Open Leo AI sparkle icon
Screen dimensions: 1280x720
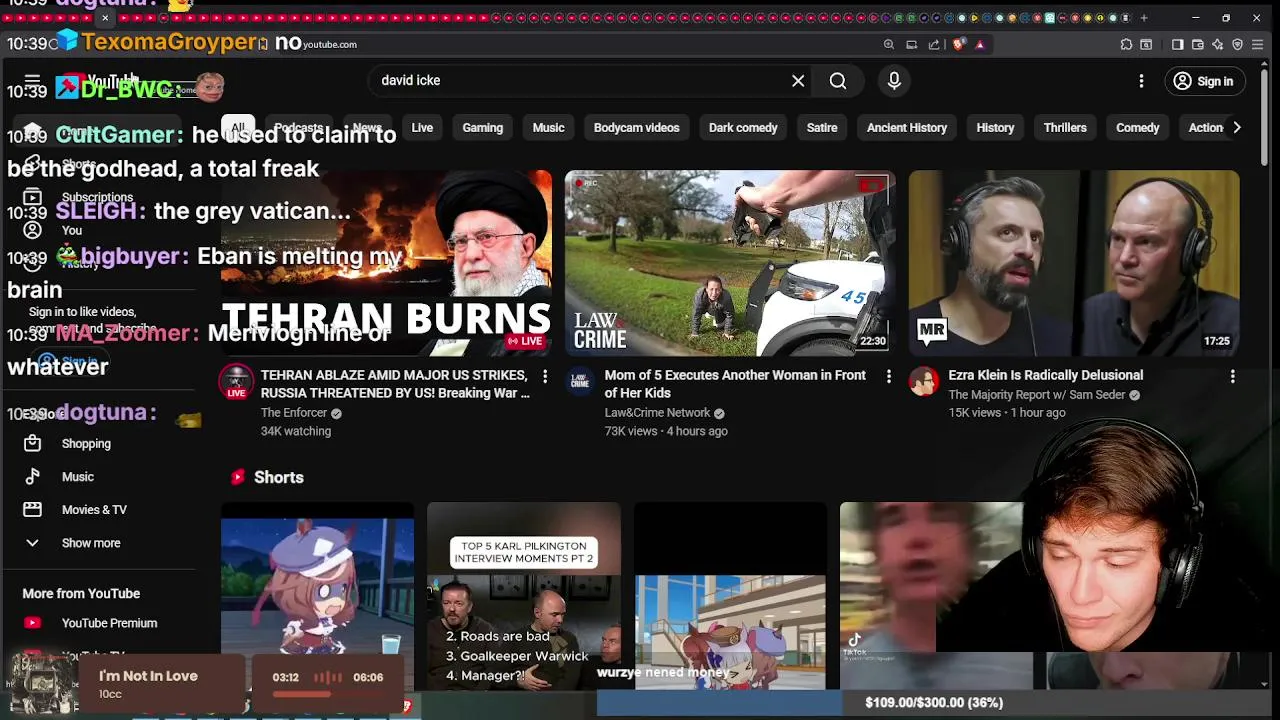[1217, 44]
